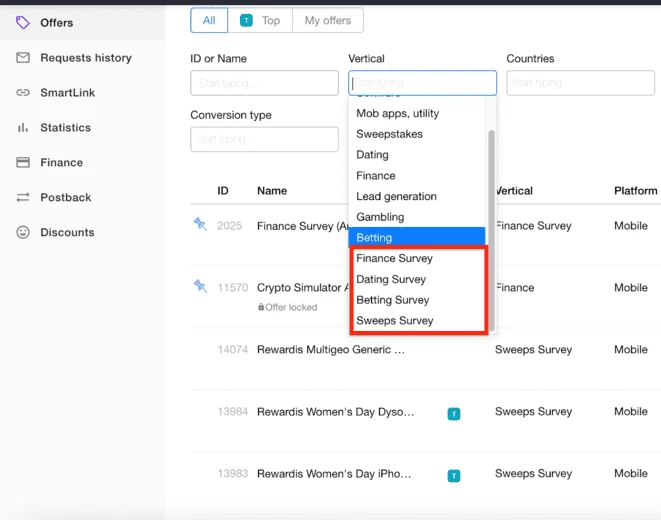
Task: Open Postback settings
Action: click(x=66, y=198)
